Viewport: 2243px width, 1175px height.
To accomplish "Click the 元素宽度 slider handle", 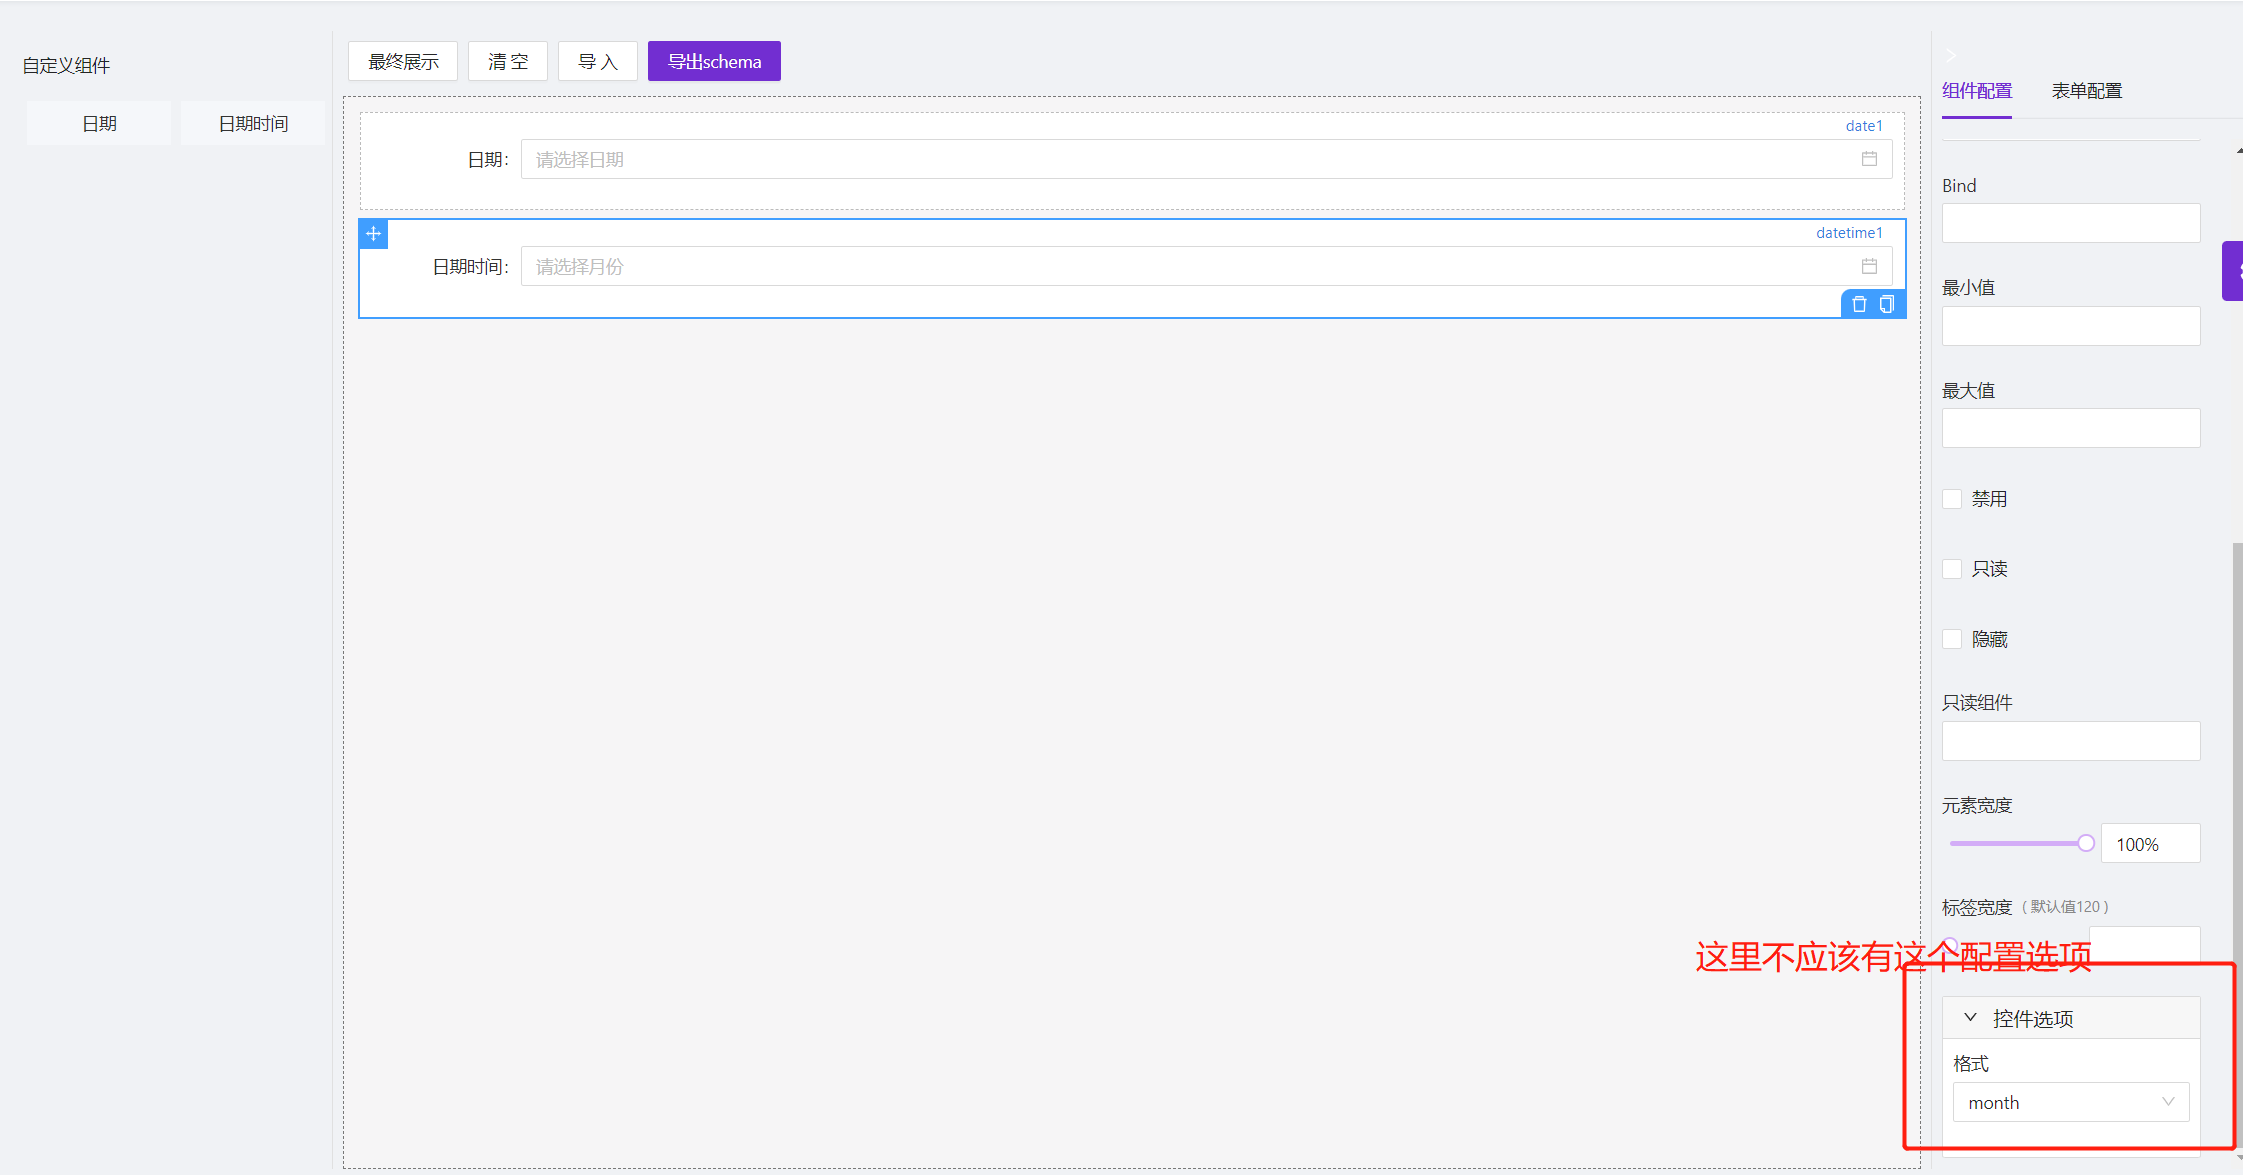I will [x=2085, y=843].
